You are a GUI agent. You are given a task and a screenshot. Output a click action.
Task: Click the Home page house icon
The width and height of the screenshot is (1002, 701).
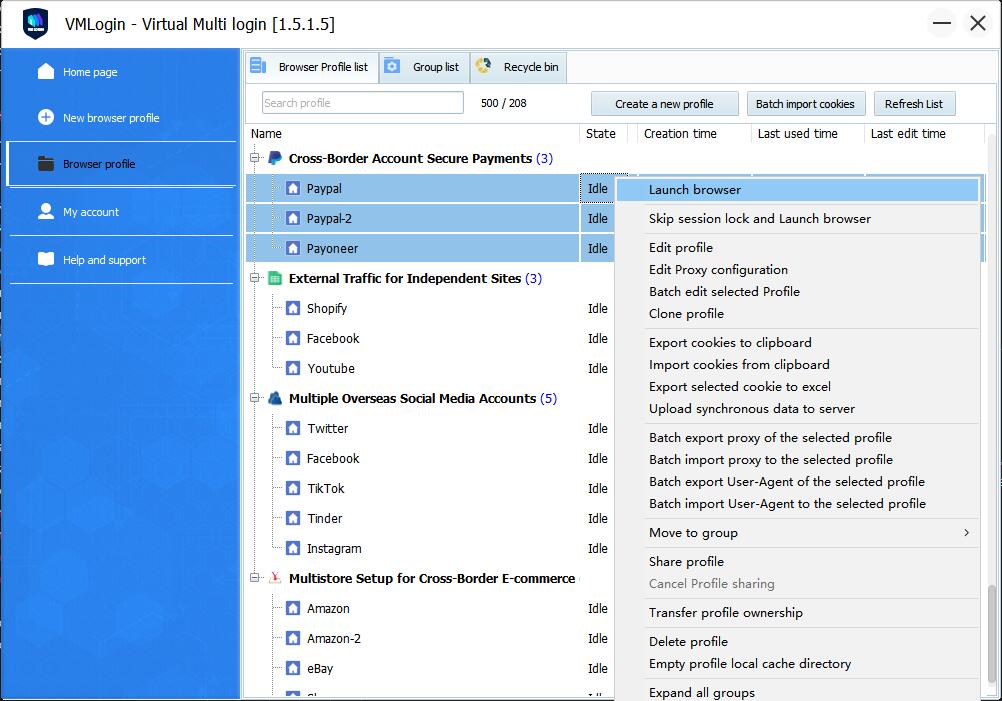click(x=46, y=71)
